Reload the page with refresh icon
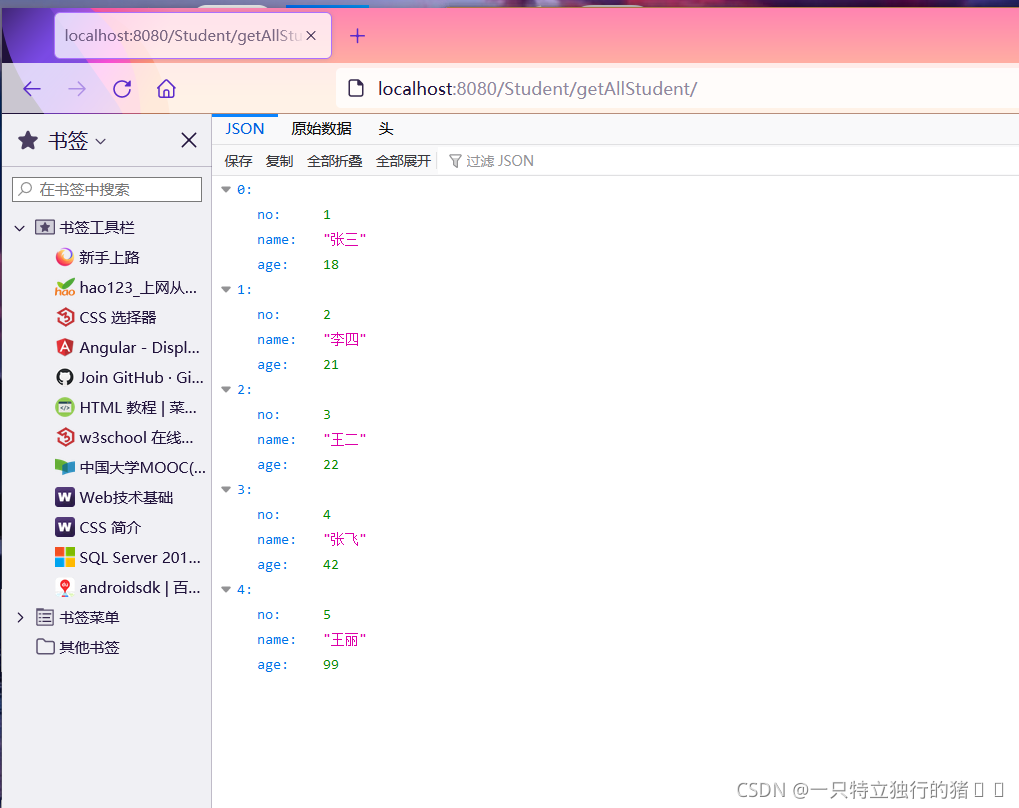The width and height of the screenshot is (1019, 808). (122, 88)
